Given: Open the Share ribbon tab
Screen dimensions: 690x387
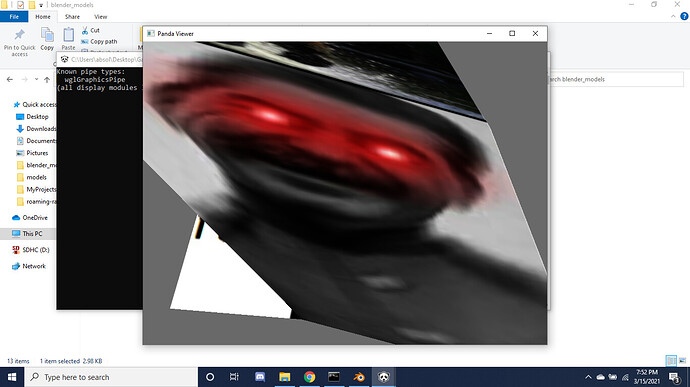Looking at the screenshot, I should pos(72,17).
